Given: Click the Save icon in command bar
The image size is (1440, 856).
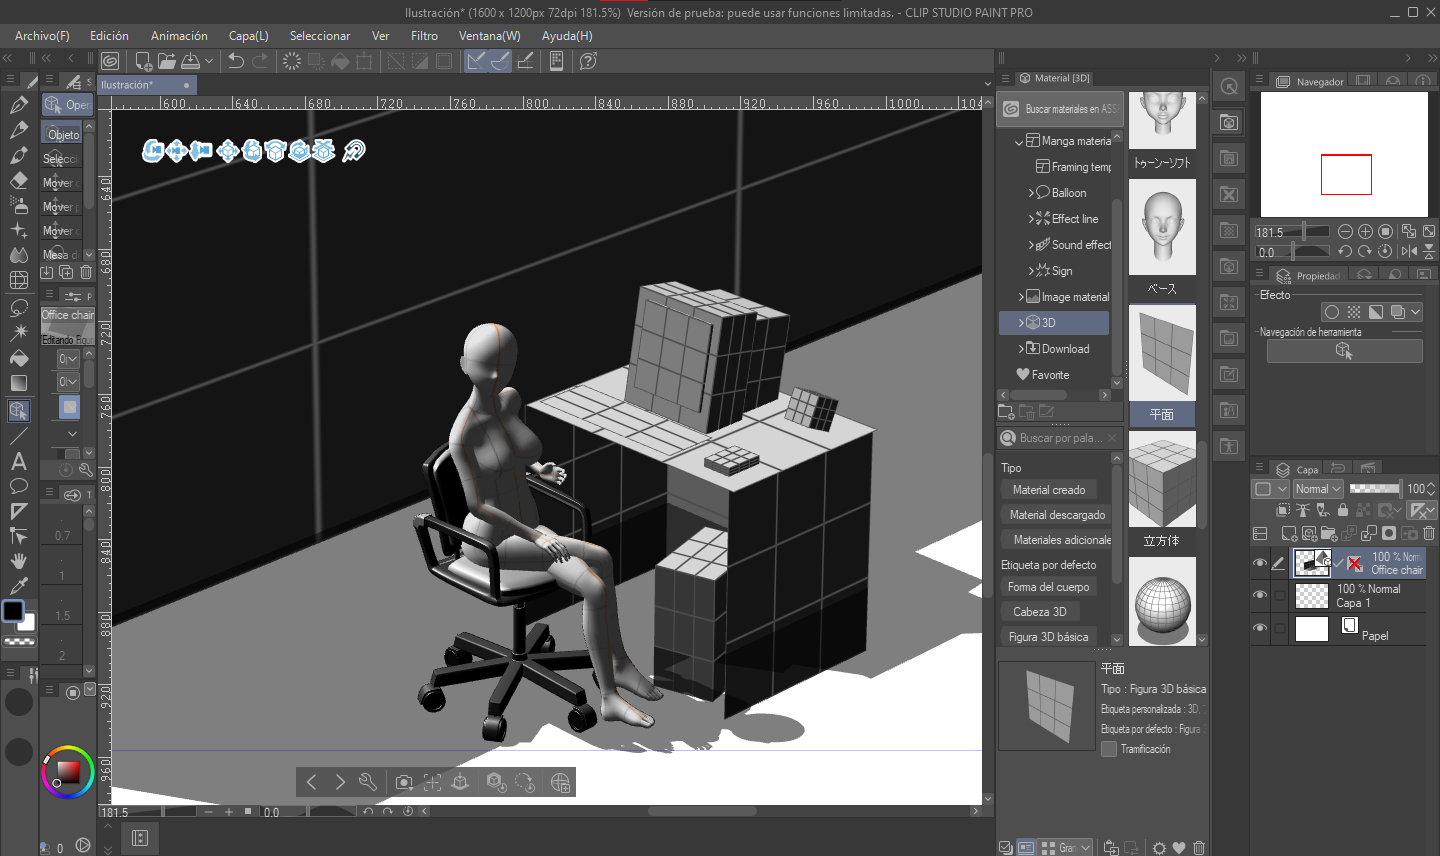Looking at the screenshot, I should pos(190,61).
